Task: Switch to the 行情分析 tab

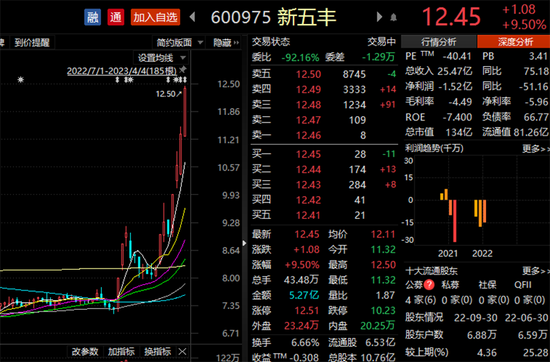Action: (x=438, y=42)
